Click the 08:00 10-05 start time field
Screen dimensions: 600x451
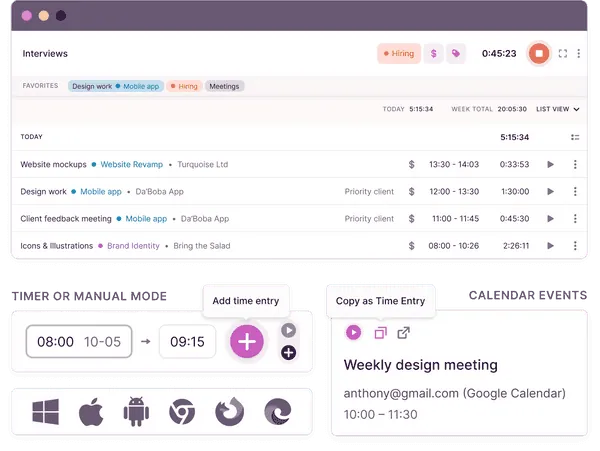[79, 342]
